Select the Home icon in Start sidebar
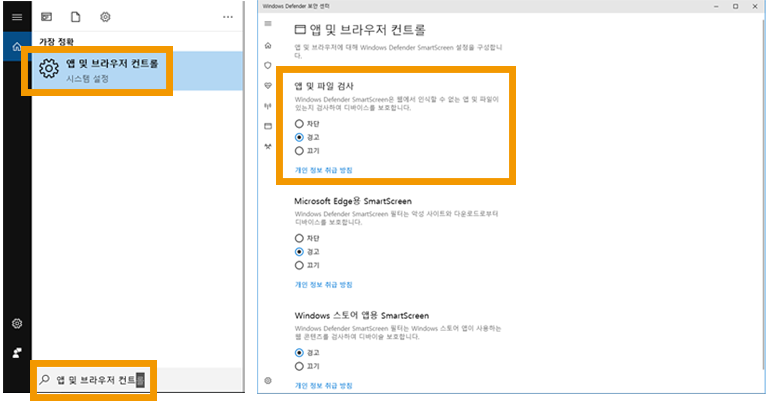Viewport: 770px width, 401px height. pos(17,47)
